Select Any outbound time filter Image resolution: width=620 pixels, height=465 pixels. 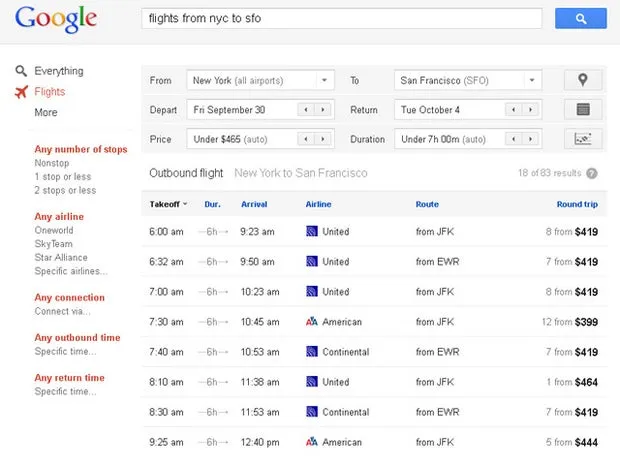(77, 337)
